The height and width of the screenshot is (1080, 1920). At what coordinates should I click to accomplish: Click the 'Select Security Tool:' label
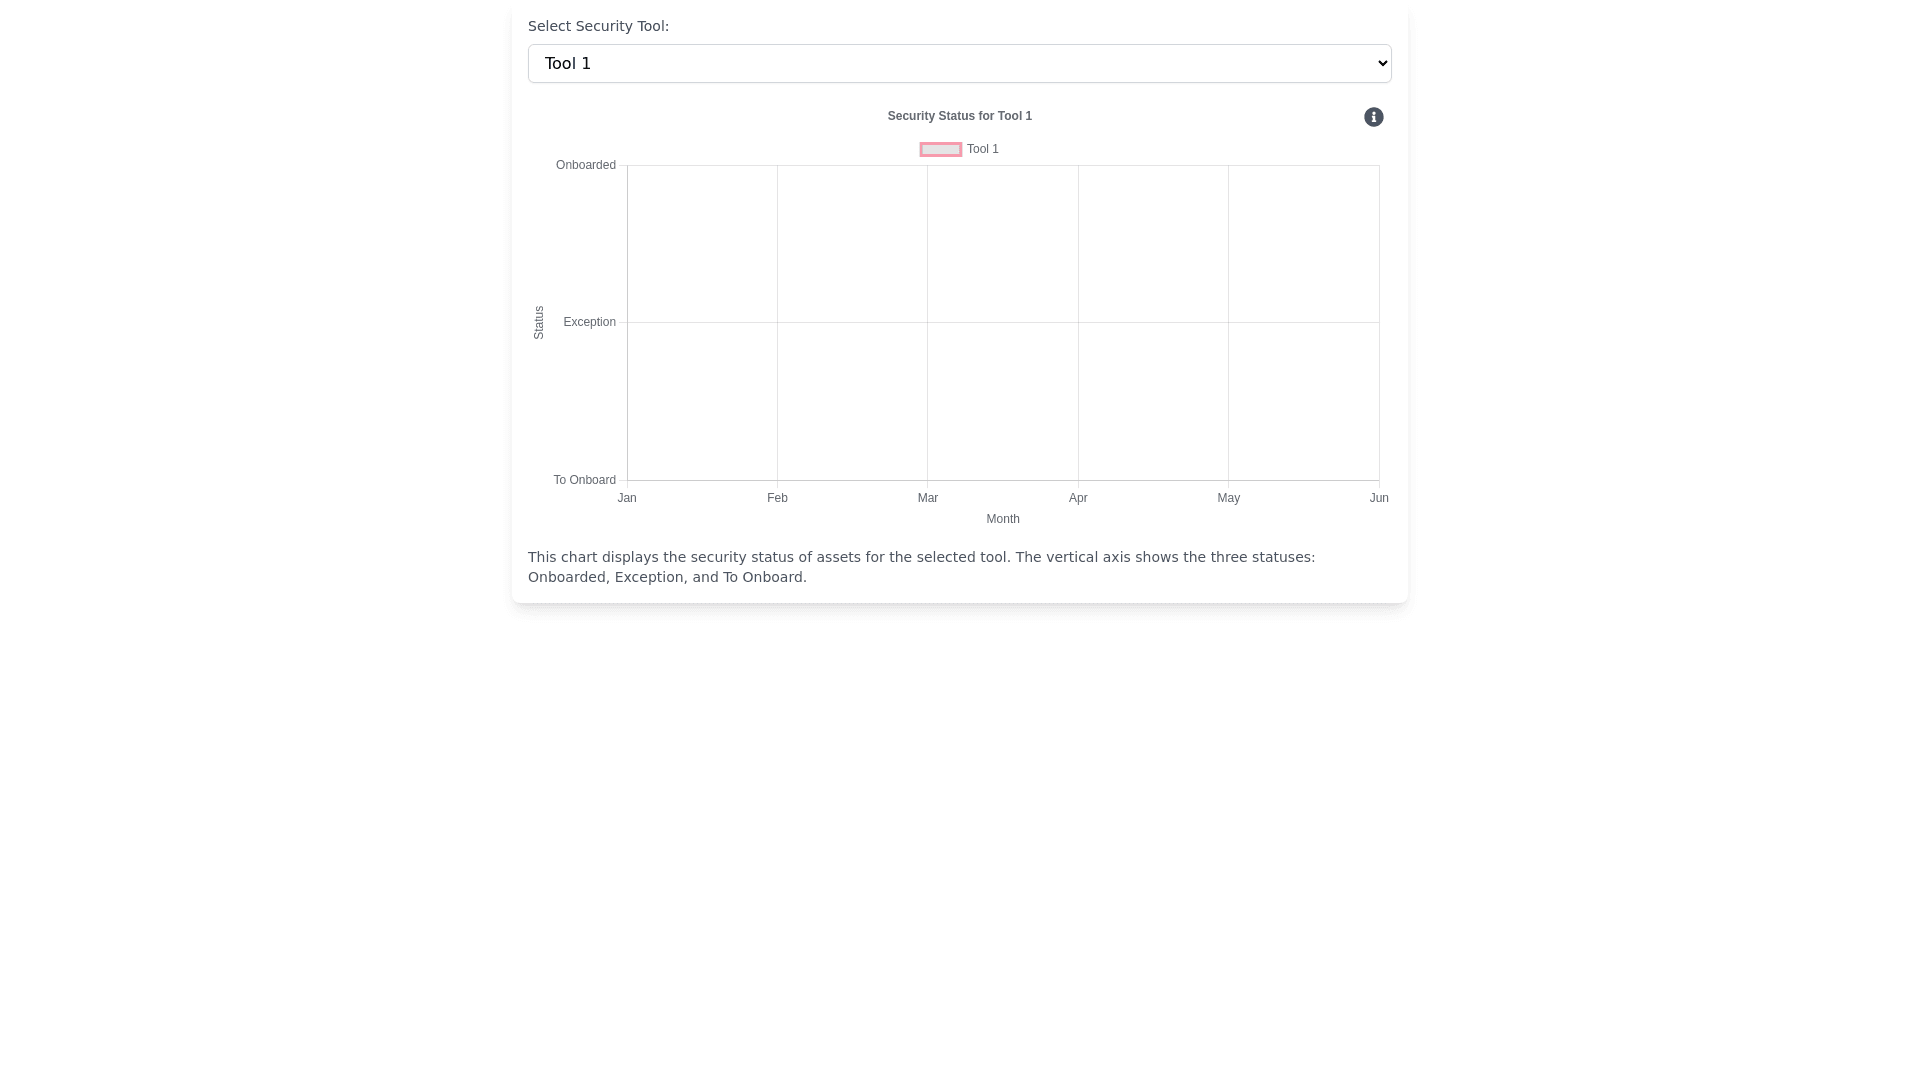click(598, 26)
